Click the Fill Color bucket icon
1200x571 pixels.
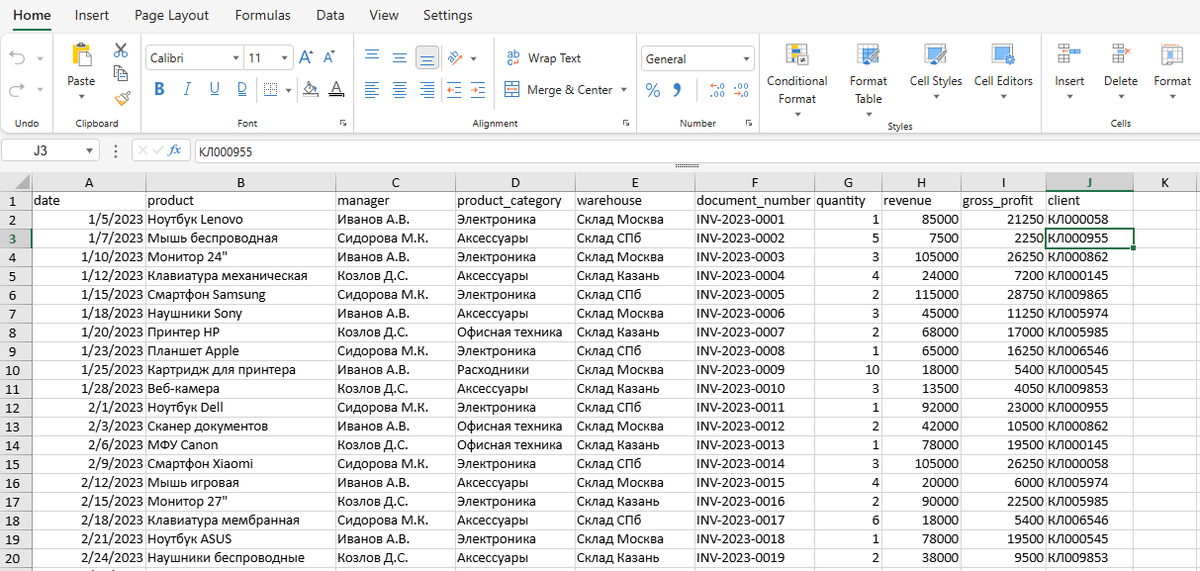tap(310, 89)
